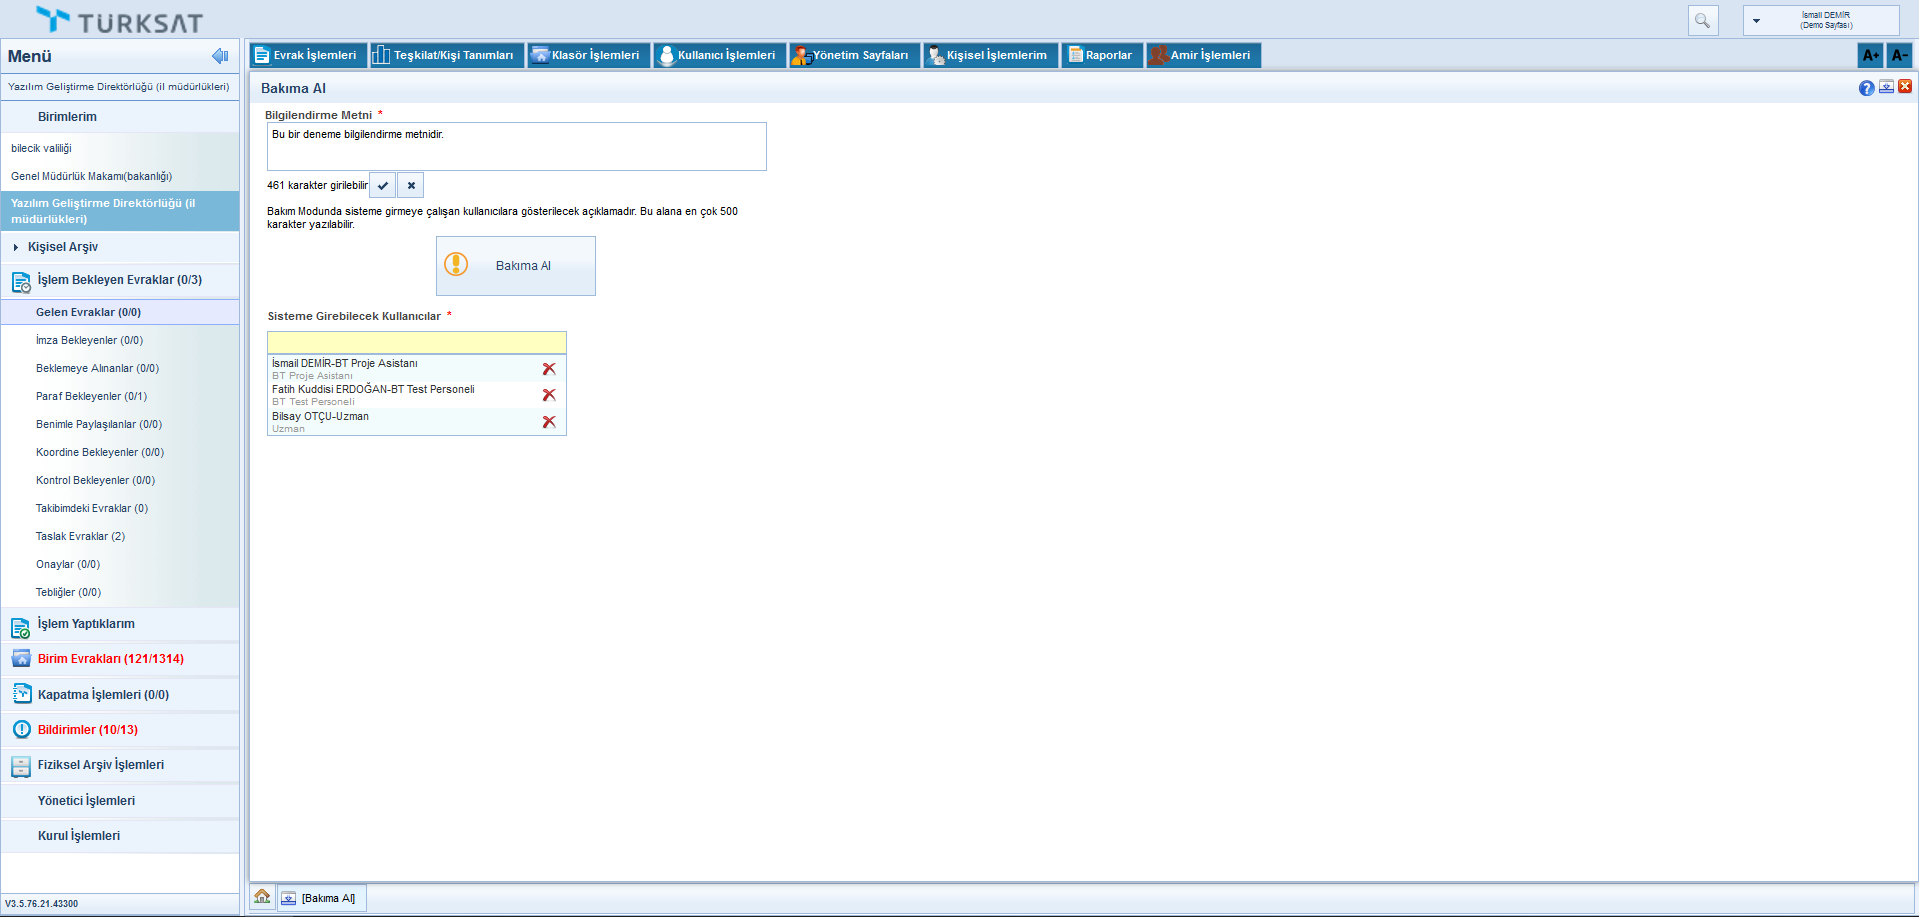
Task: Decrease font size with the A- icon
Action: (1899, 55)
